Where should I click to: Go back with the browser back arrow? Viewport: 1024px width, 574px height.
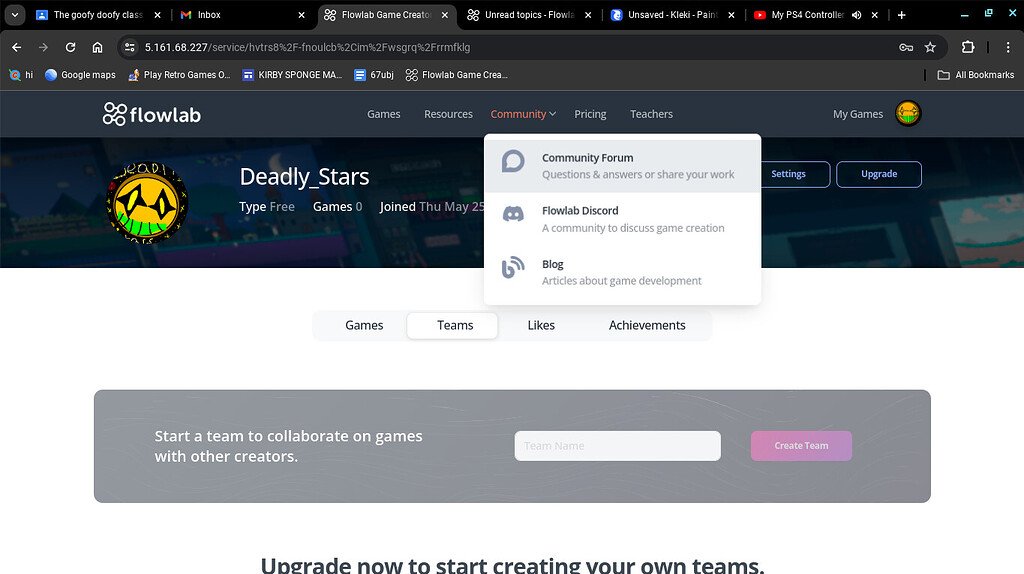(x=17, y=47)
